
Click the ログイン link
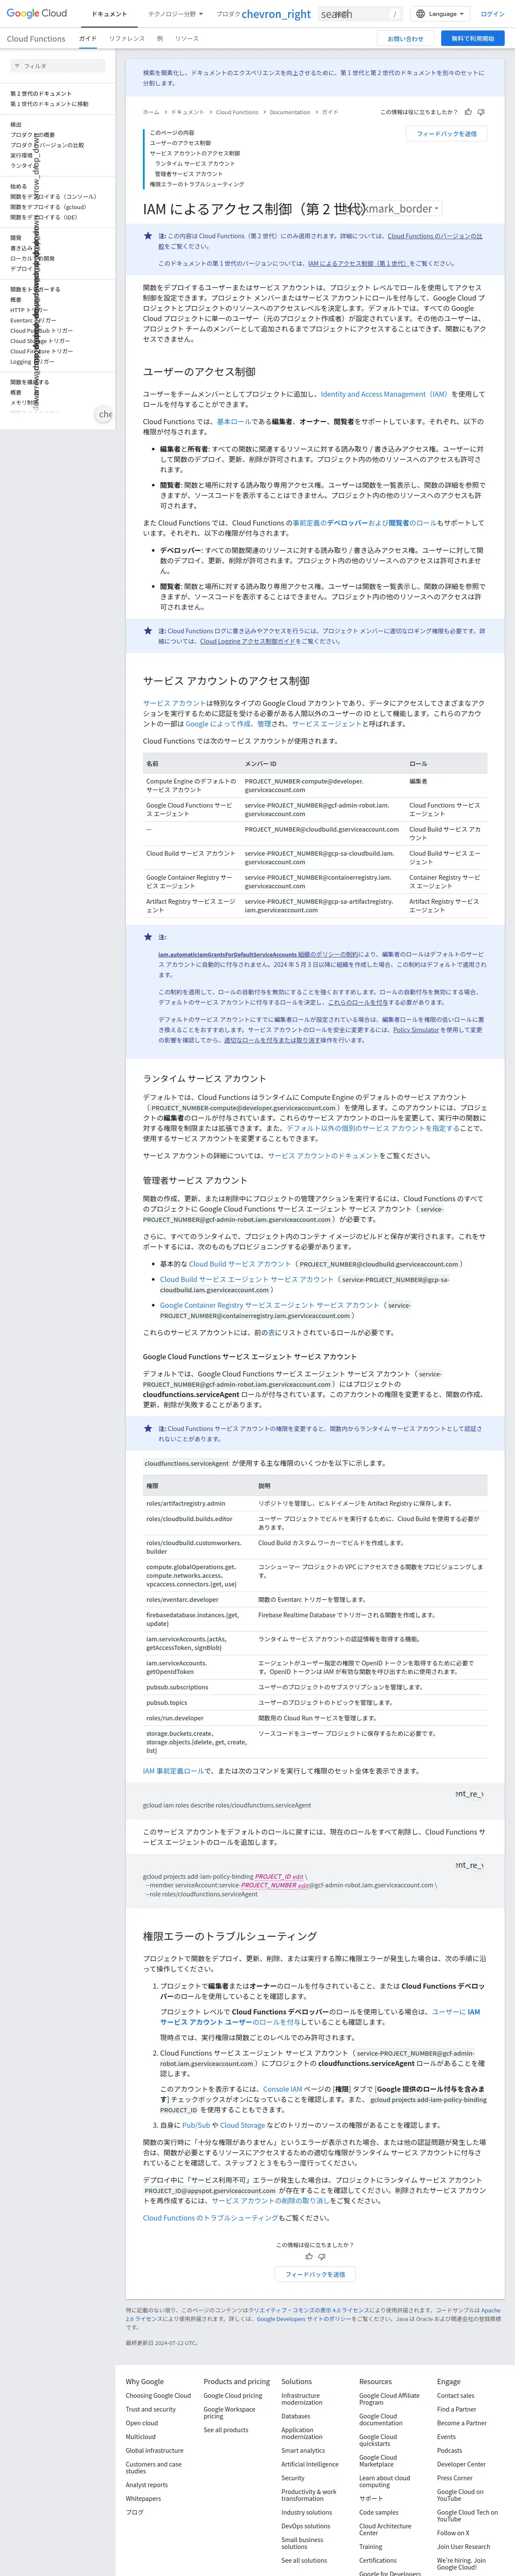point(492,14)
